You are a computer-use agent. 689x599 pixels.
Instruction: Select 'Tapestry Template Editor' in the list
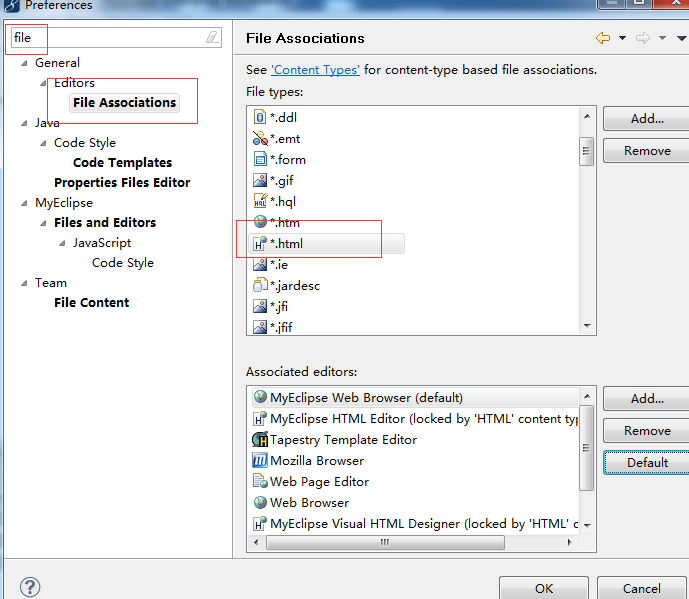pos(343,439)
